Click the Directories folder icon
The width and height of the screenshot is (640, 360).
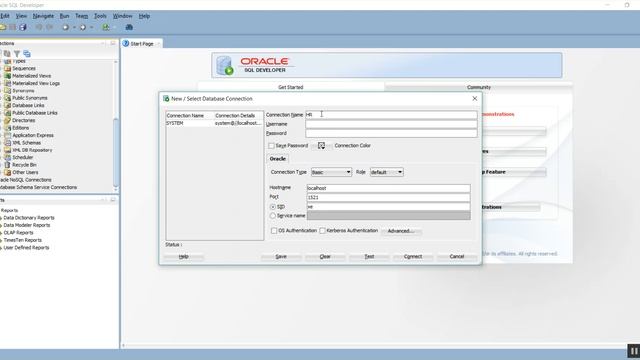click(7, 120)
